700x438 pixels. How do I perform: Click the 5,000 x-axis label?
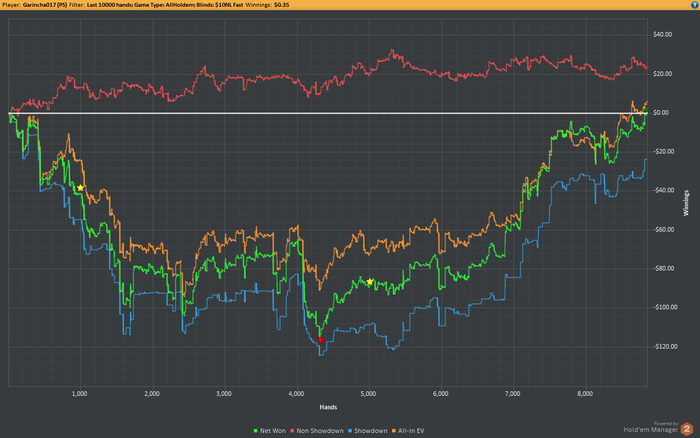[368, 394]
